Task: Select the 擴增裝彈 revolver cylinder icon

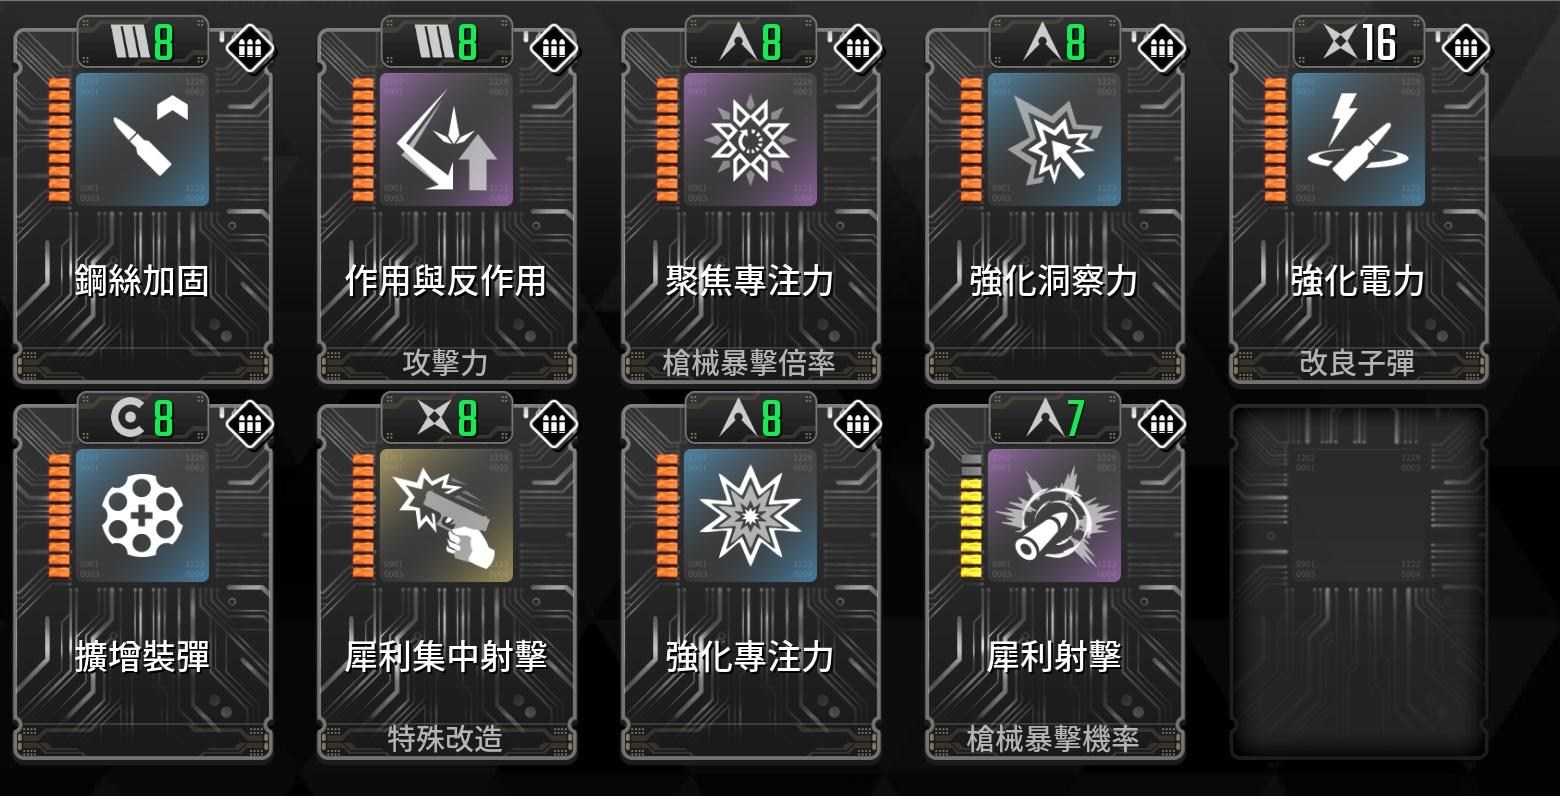Action: [x=143, y=515]
